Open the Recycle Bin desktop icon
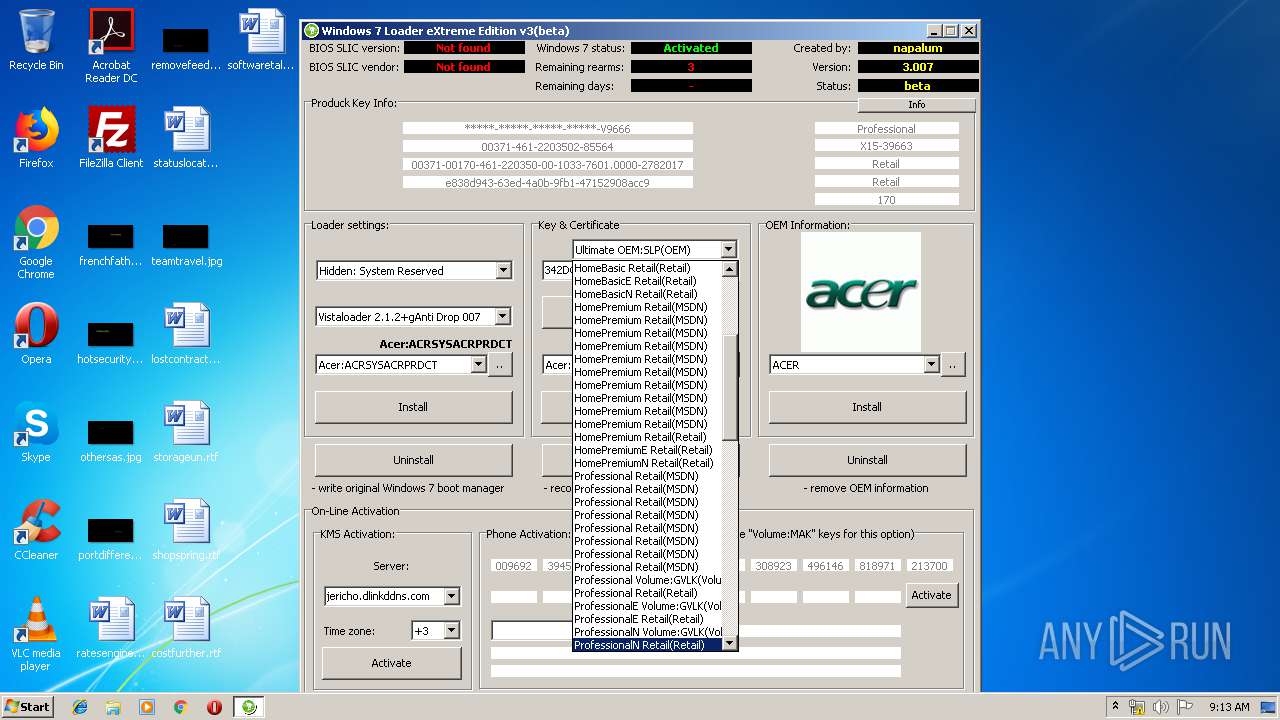This screenshot has width=1280, height=720. pos(36,40)
